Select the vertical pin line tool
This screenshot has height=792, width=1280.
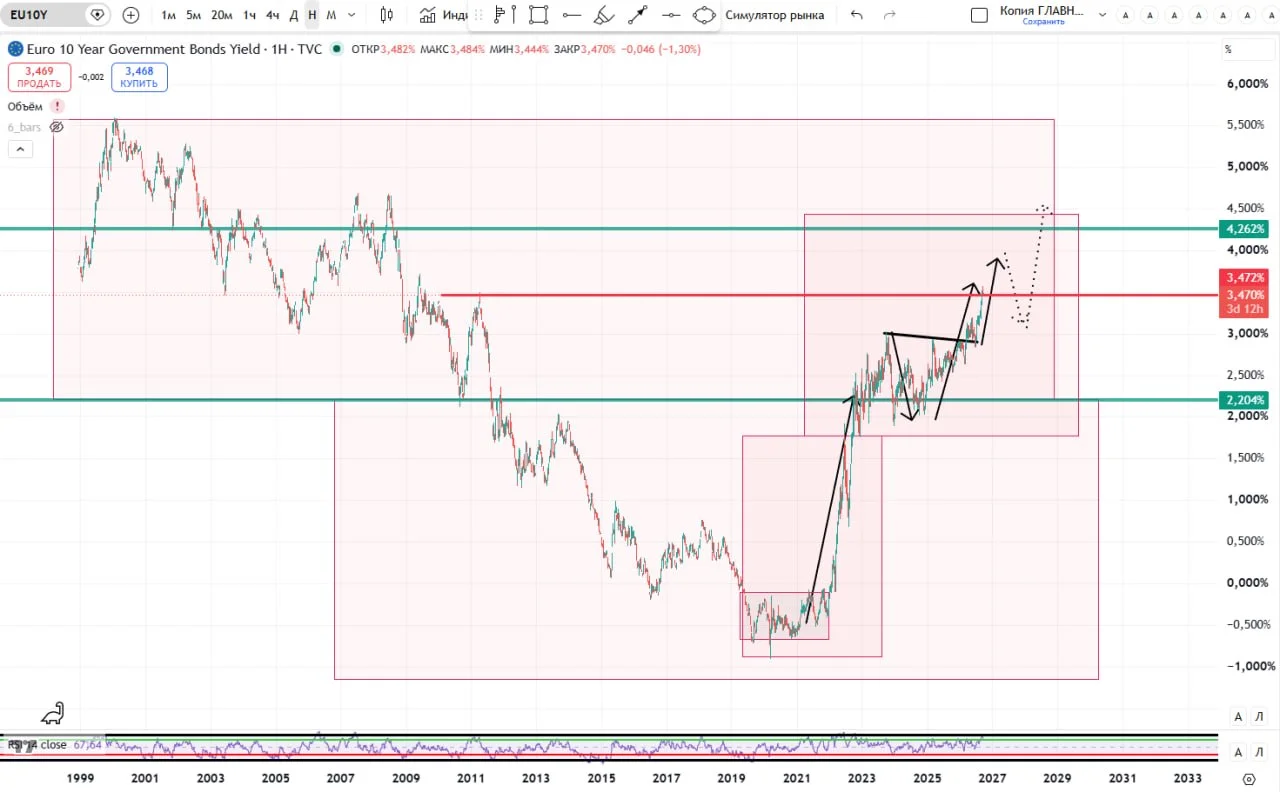tap(513, 15)
